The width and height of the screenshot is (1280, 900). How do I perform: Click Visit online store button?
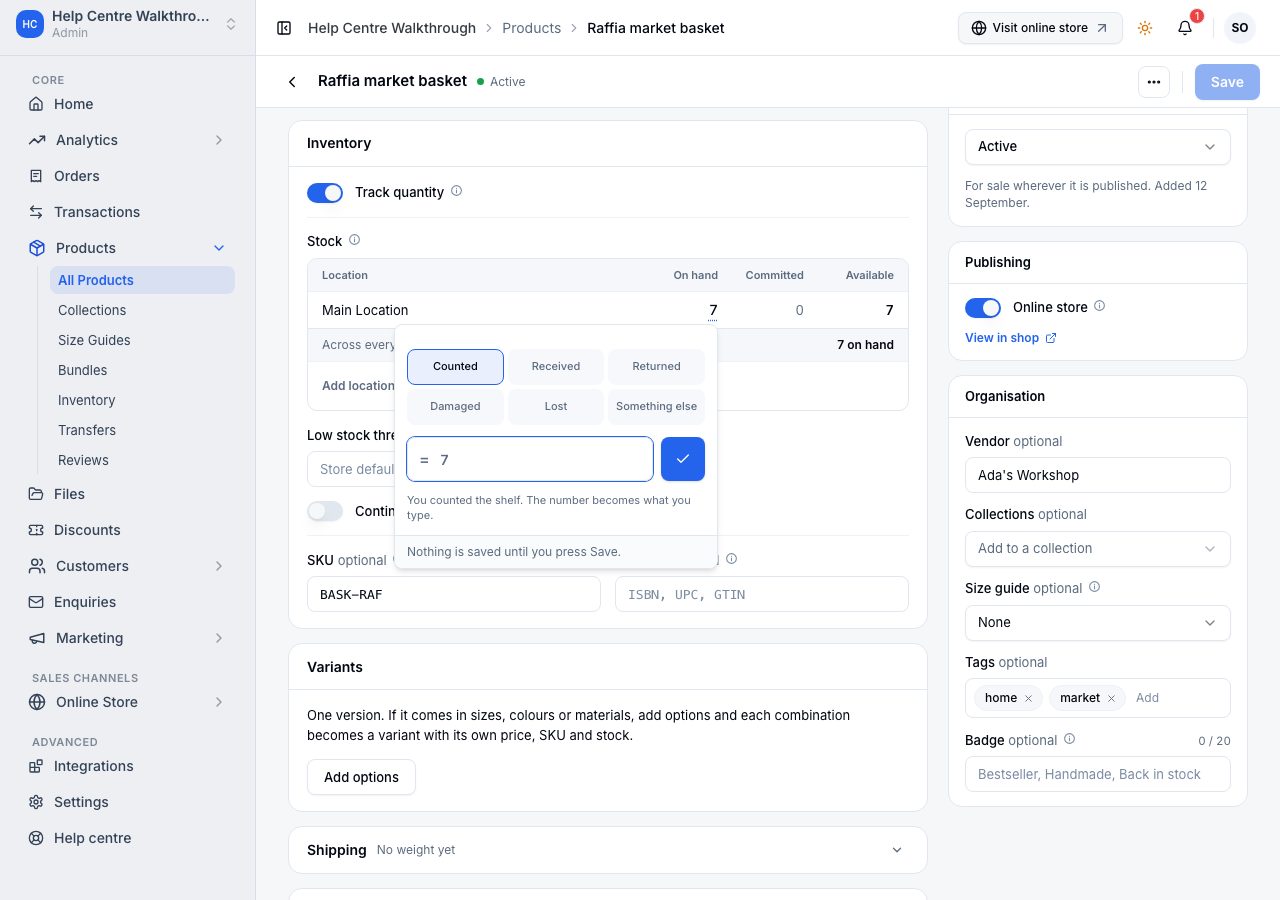1040,28
